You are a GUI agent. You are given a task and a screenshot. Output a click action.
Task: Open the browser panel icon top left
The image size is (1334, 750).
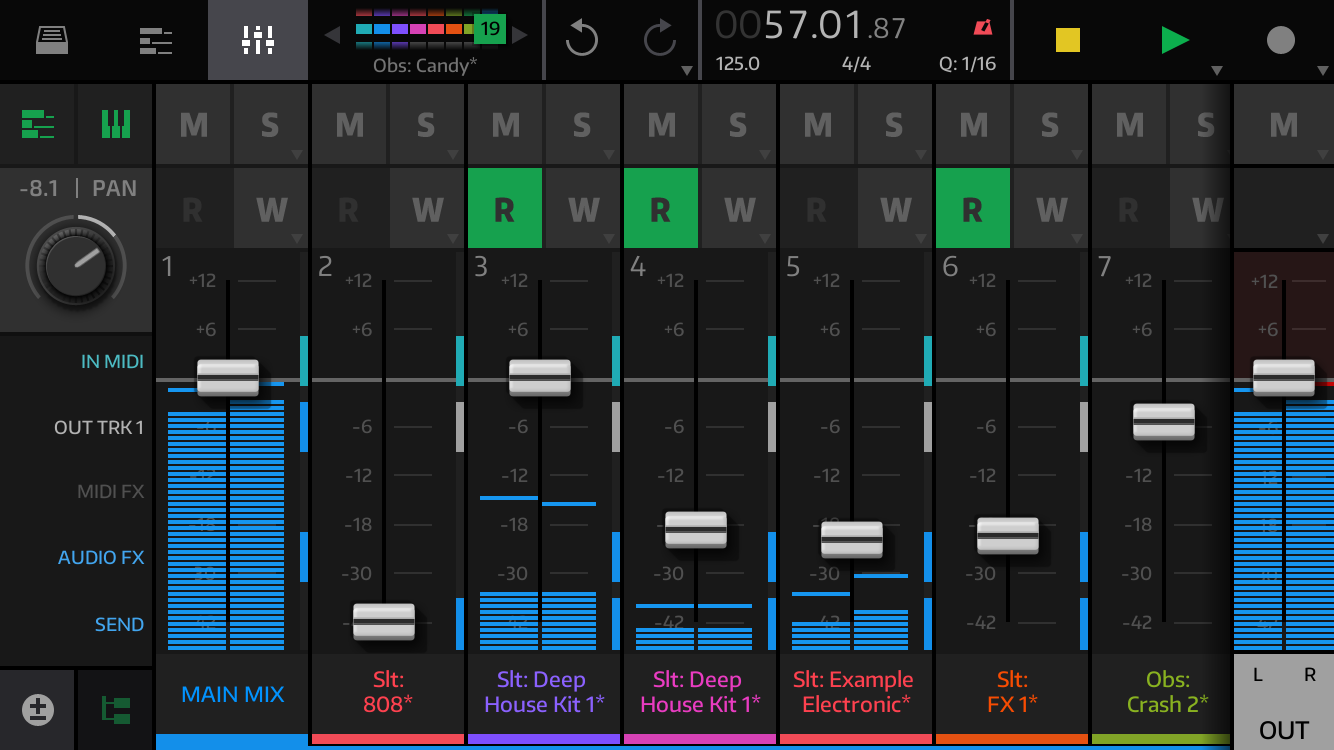click(51, 41)
